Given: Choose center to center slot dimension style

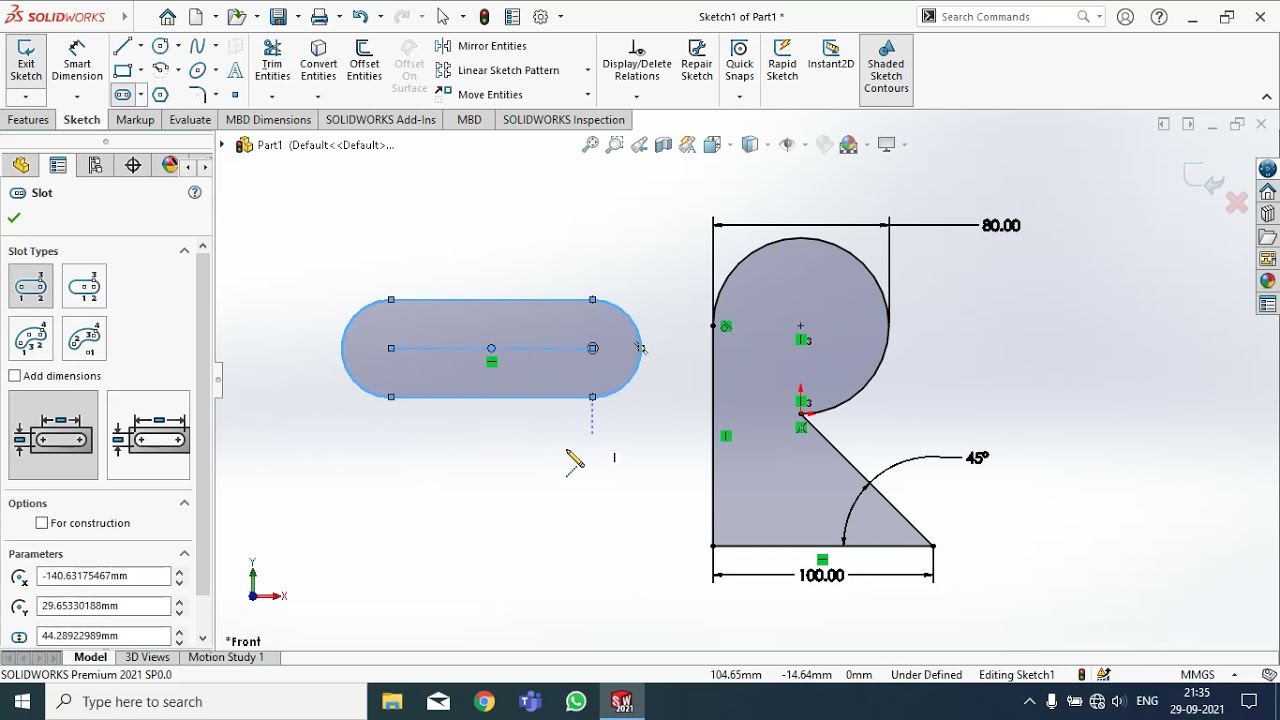Looking at the screenshot, I should tap(53, 435).
